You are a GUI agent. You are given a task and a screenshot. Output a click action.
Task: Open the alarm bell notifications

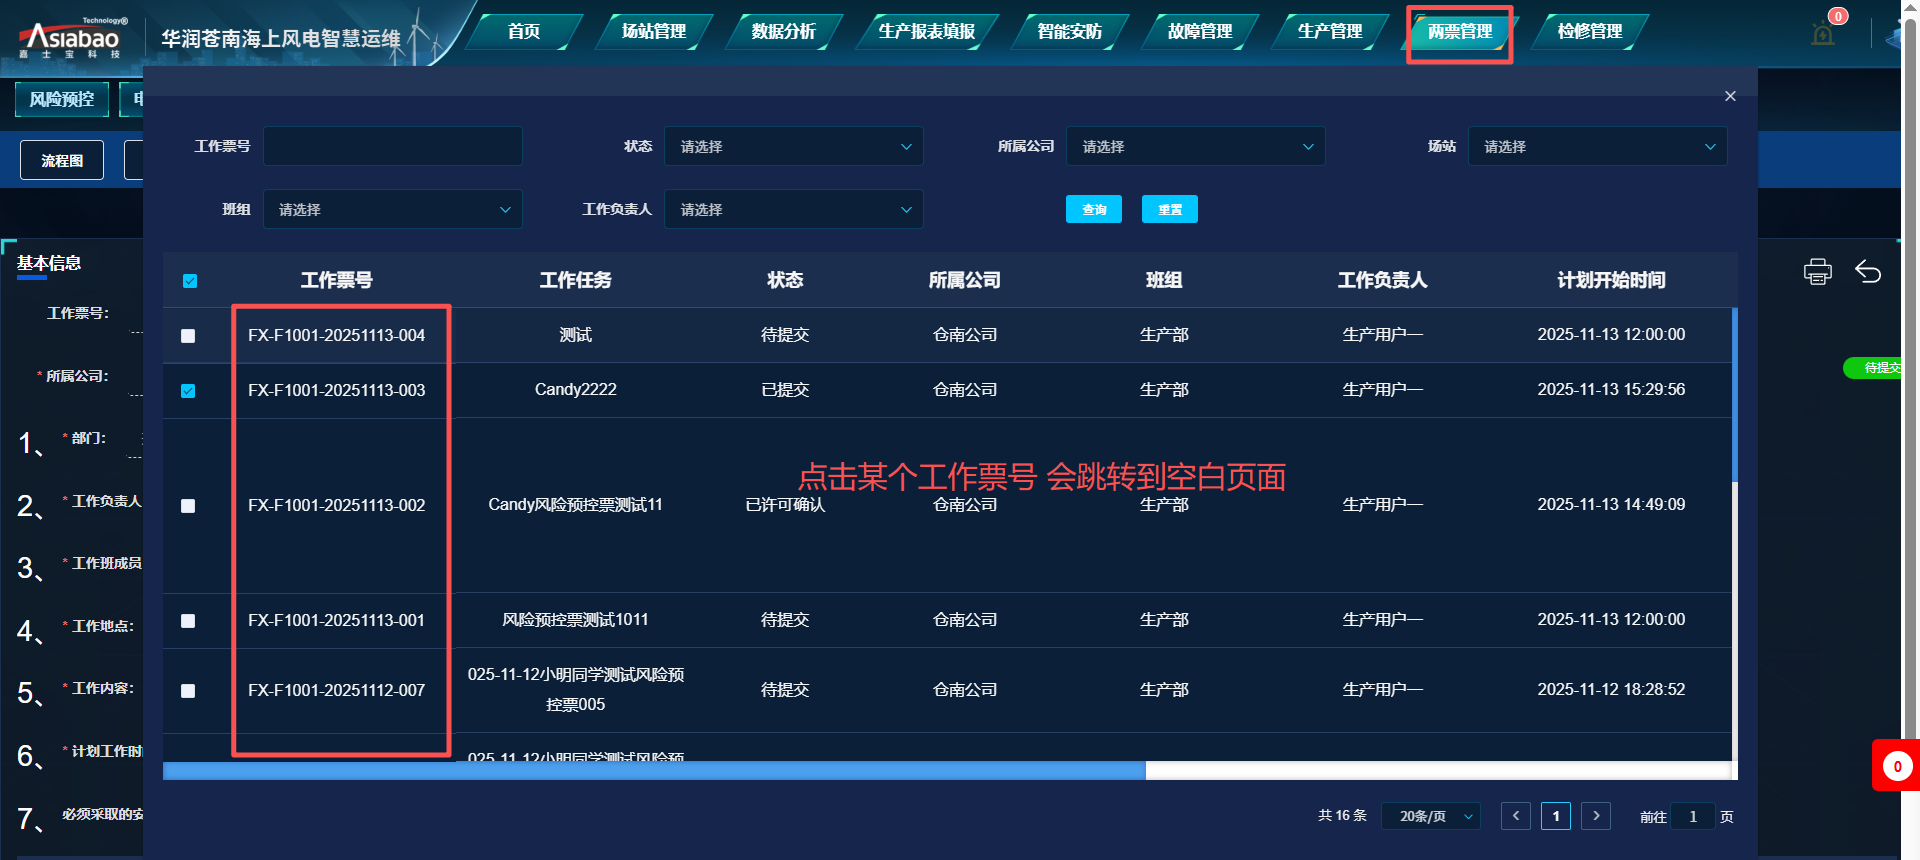click(x=1823, y=34)
